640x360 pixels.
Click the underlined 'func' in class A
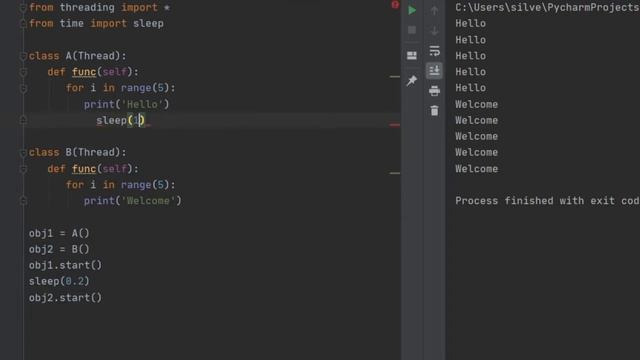pyautogui.click(x=84, y=72)
